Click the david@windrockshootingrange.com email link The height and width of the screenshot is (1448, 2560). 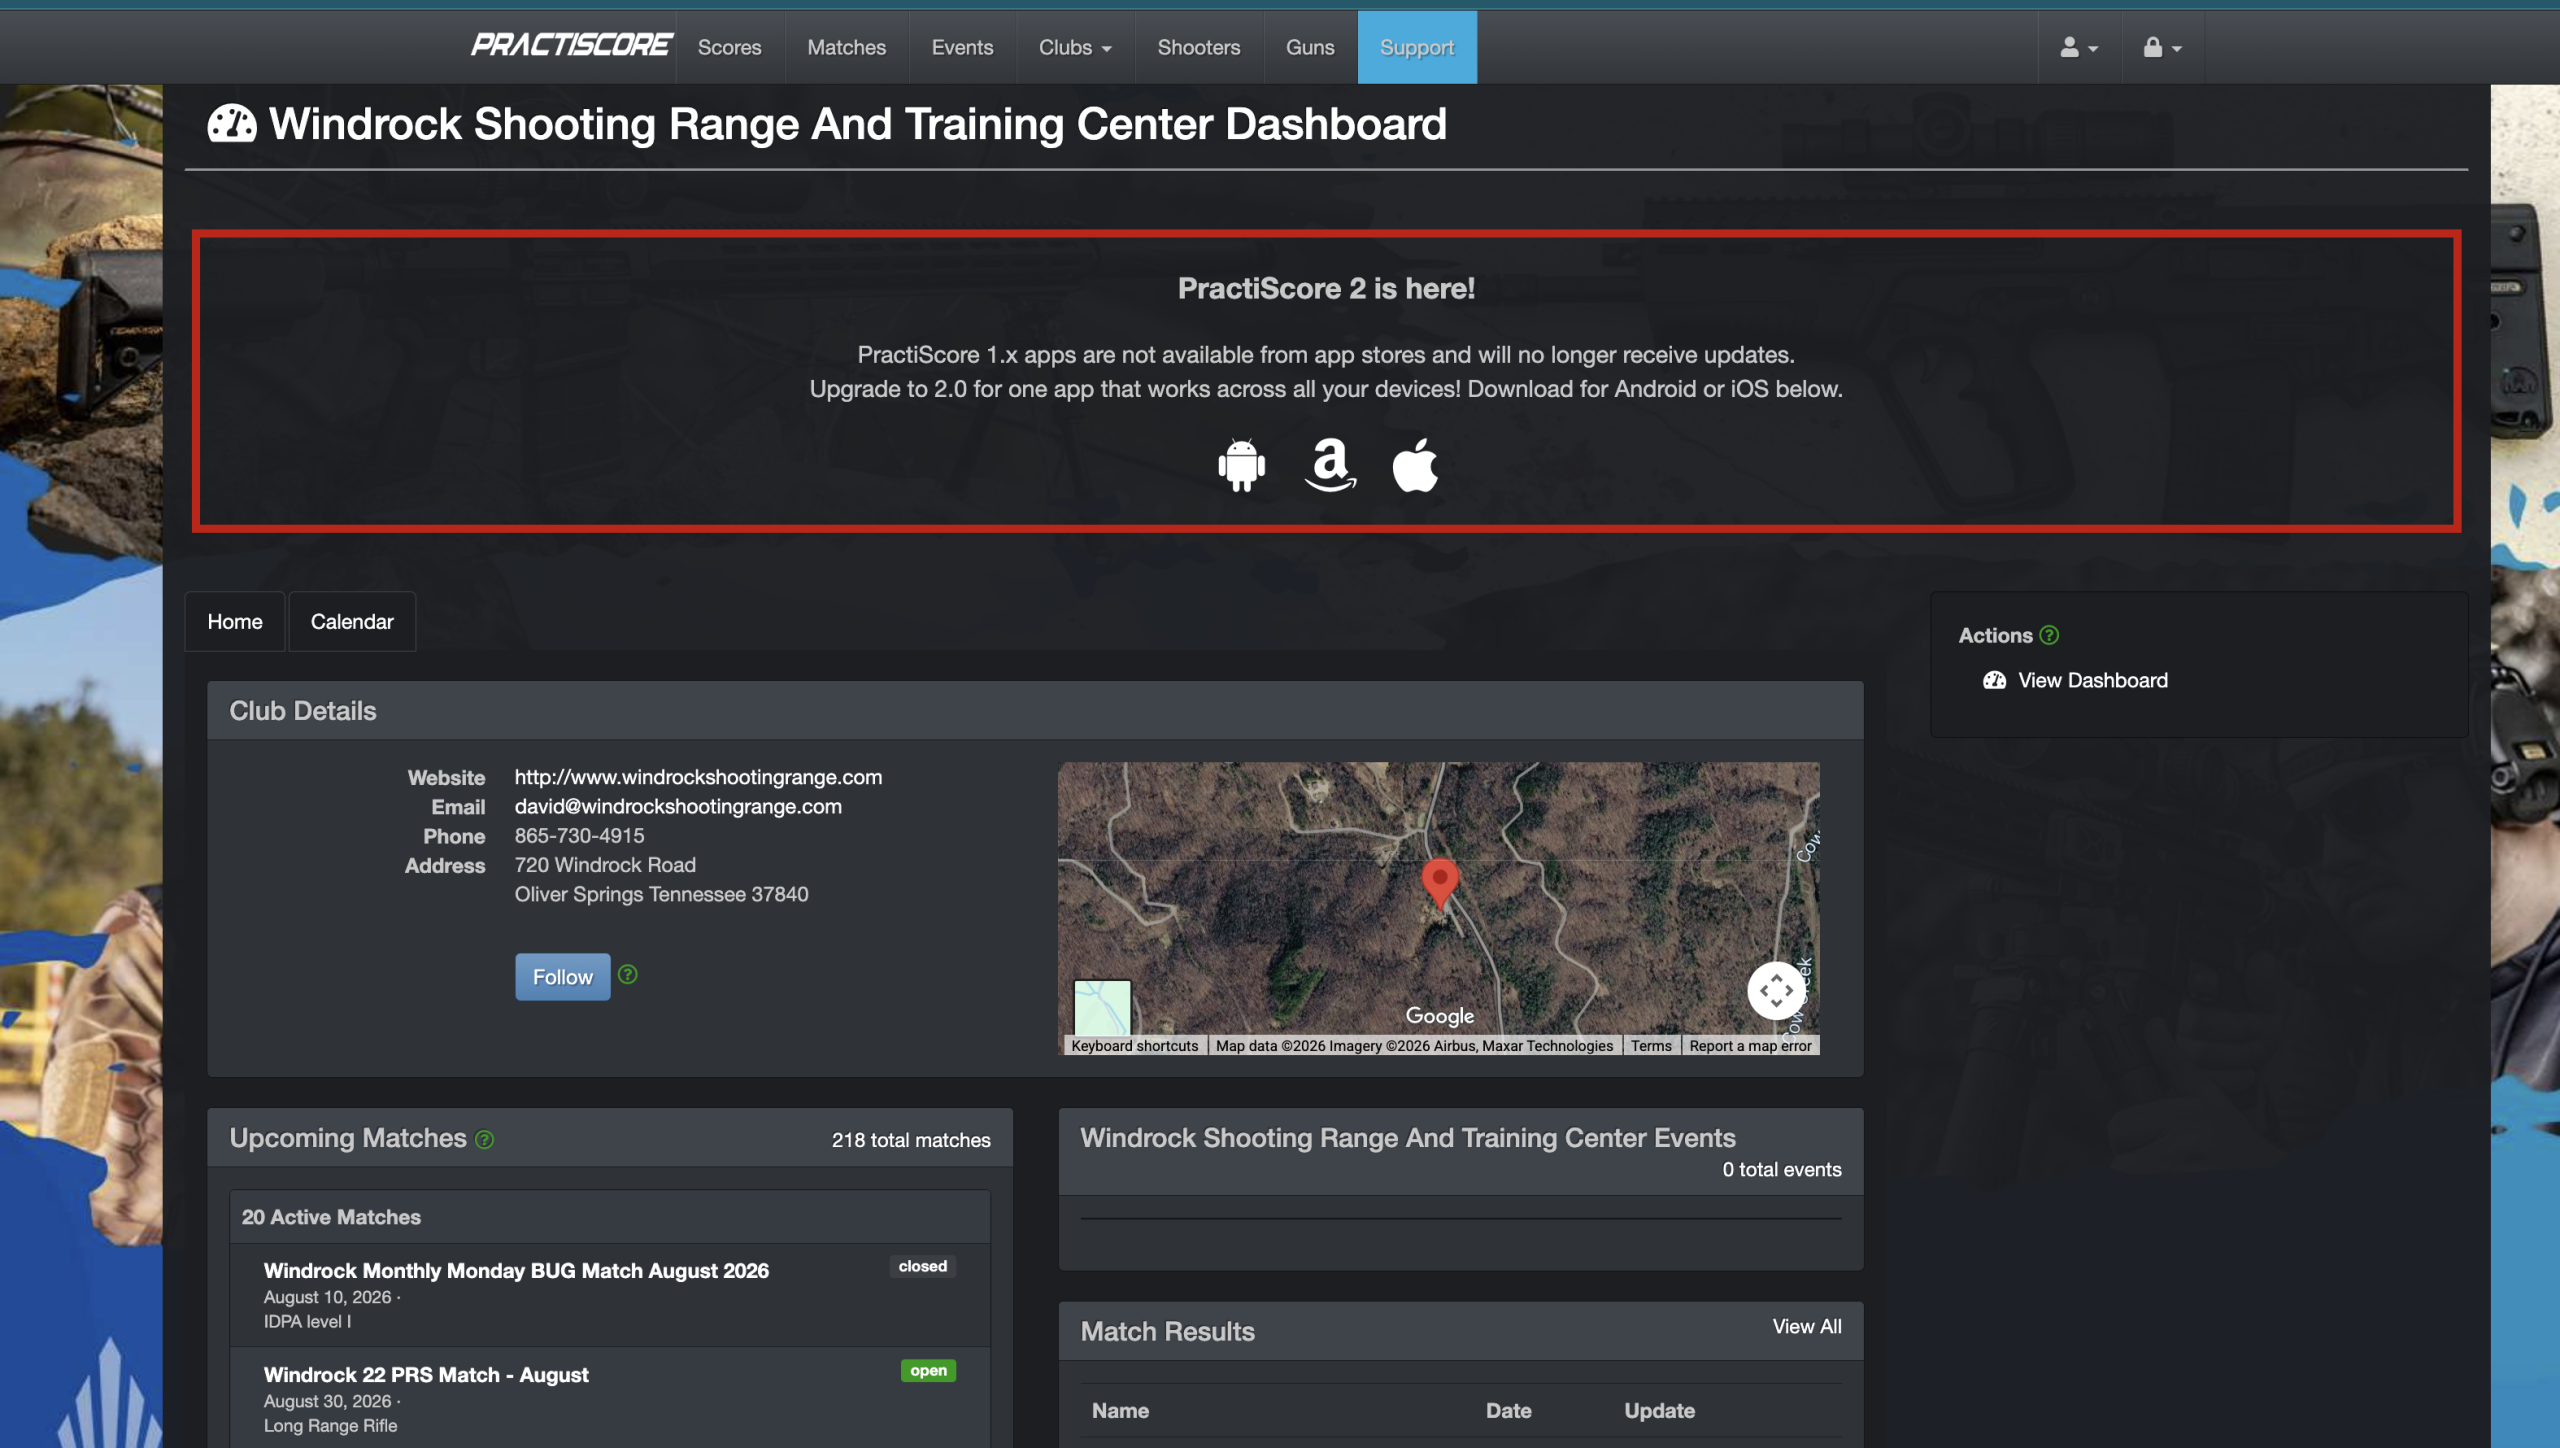678,806
